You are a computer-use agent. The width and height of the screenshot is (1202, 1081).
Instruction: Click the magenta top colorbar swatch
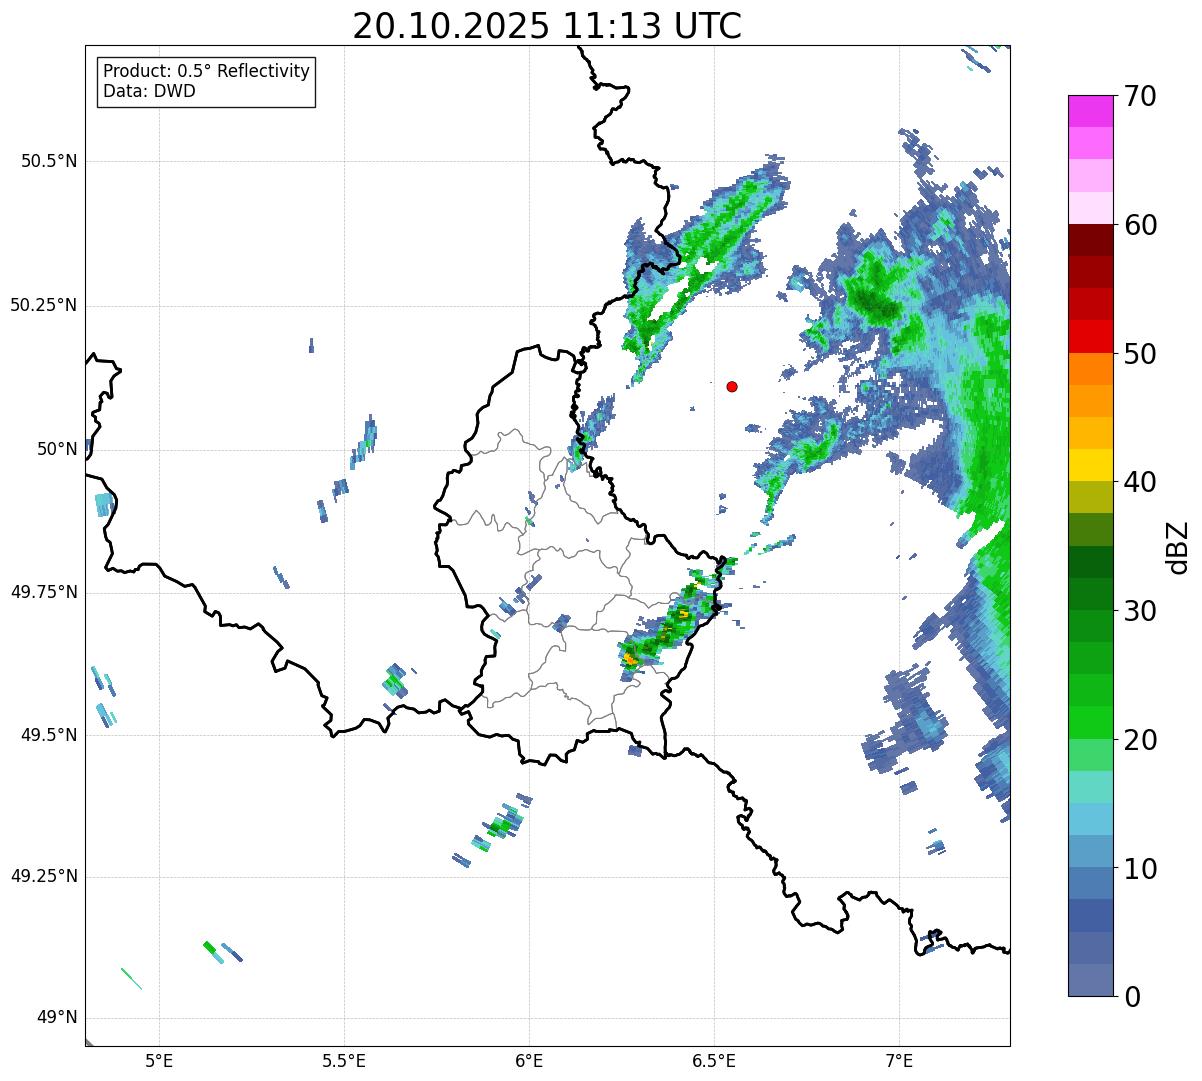point(1090,111)
